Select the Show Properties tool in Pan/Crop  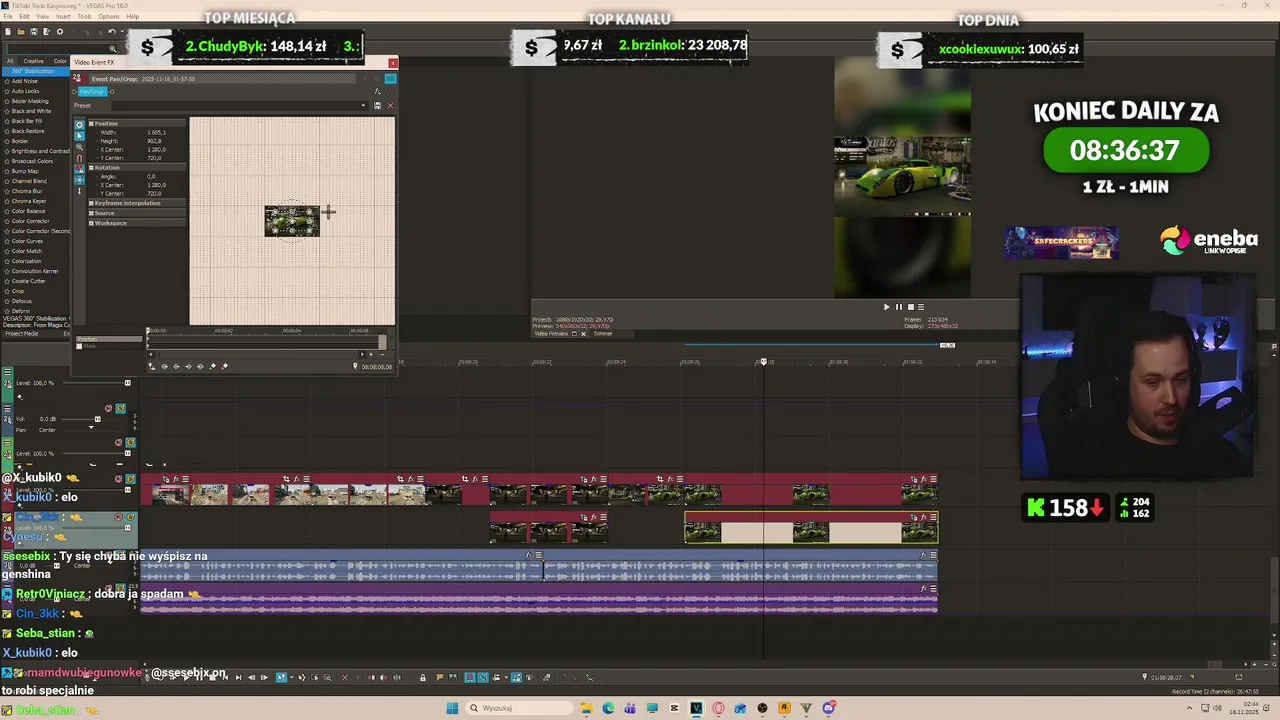point(79,125)
